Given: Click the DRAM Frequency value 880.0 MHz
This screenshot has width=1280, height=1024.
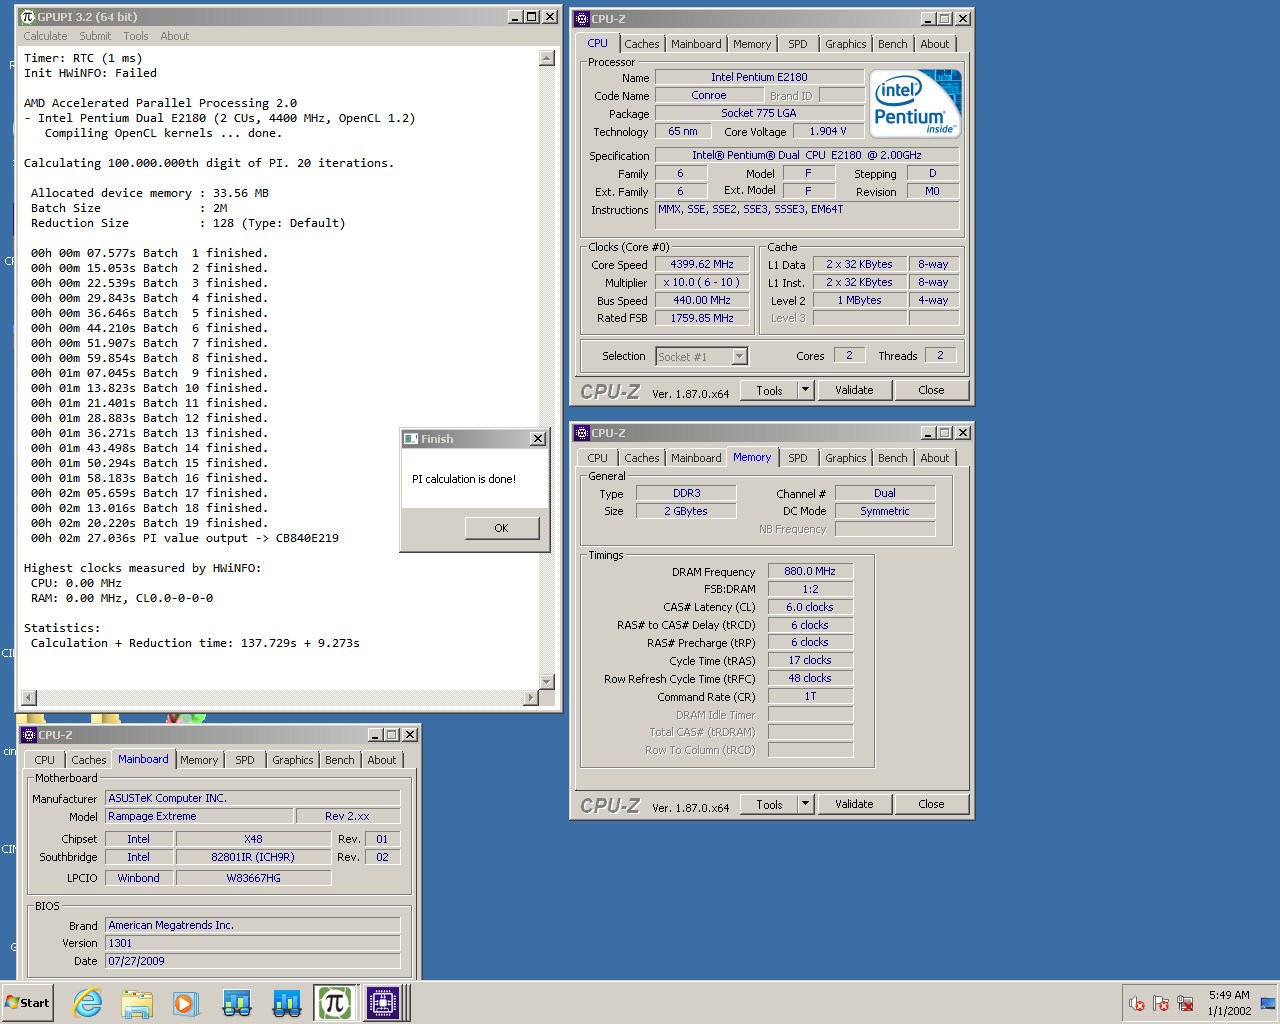Looking at the screenshot, I should (x=810, y=571).
